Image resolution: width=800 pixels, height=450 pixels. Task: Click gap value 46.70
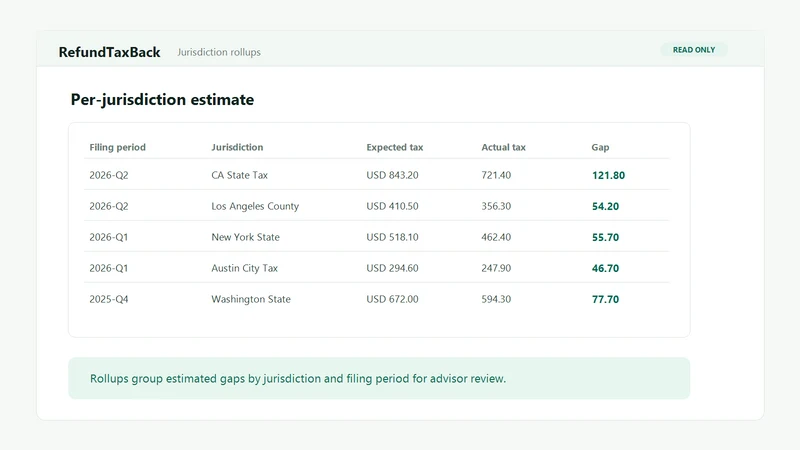click(x=605, y=269)
